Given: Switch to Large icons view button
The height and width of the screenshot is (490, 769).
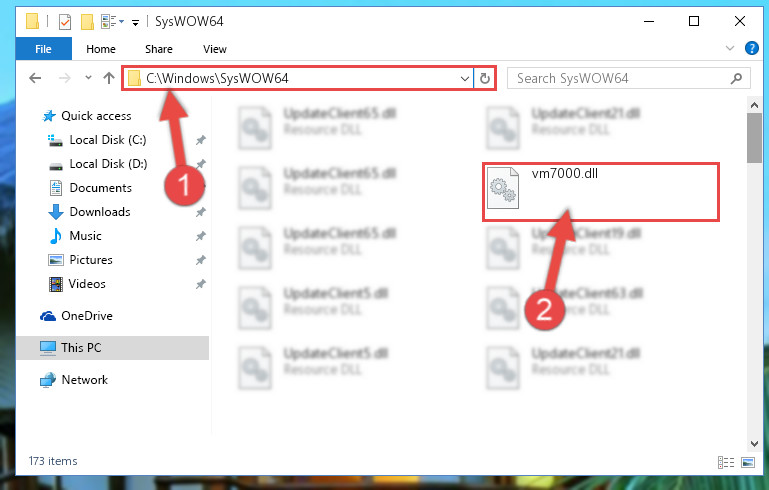Looking at the screenshot, I should (x=748, y=462).
